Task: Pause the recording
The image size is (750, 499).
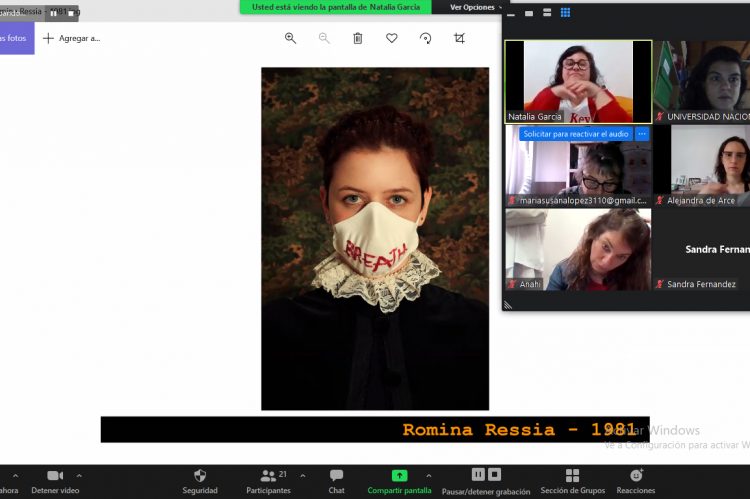Action: click(x=478, y=474)
